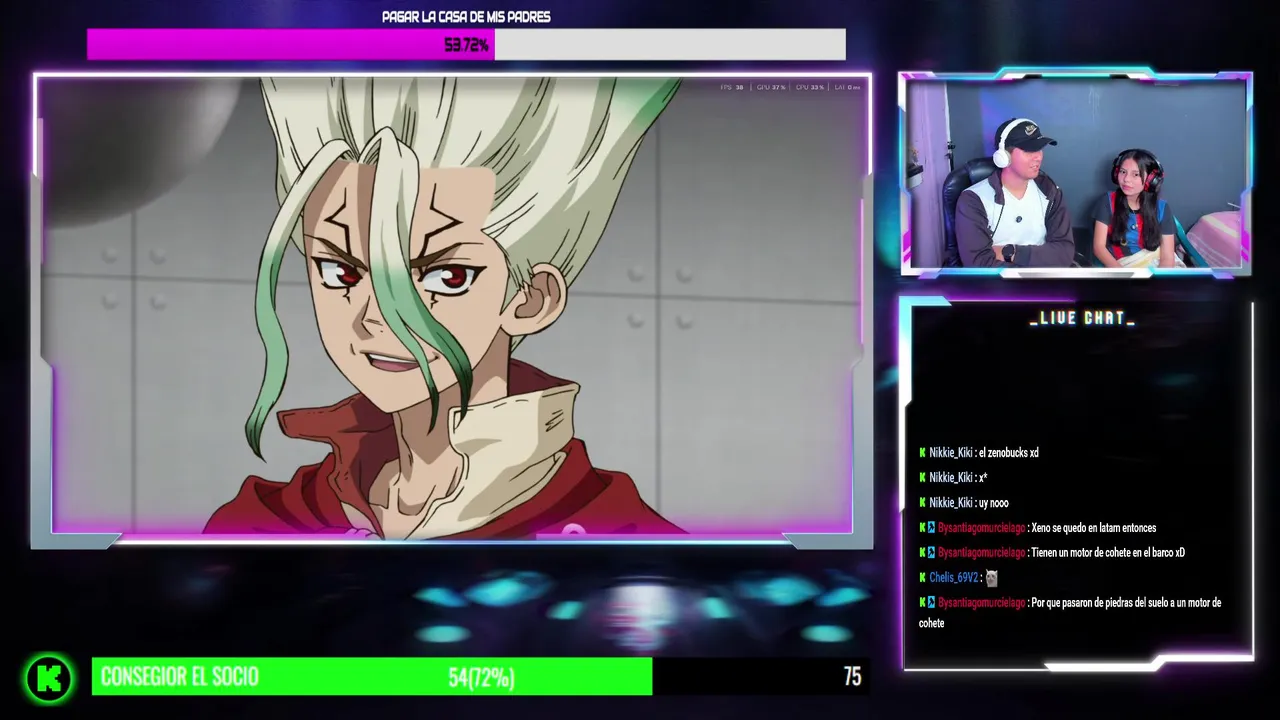This screenshot has width=1280, height=720.
Task: Click Kick icon in 'Xeno se quedo' row
Action: 922,528
